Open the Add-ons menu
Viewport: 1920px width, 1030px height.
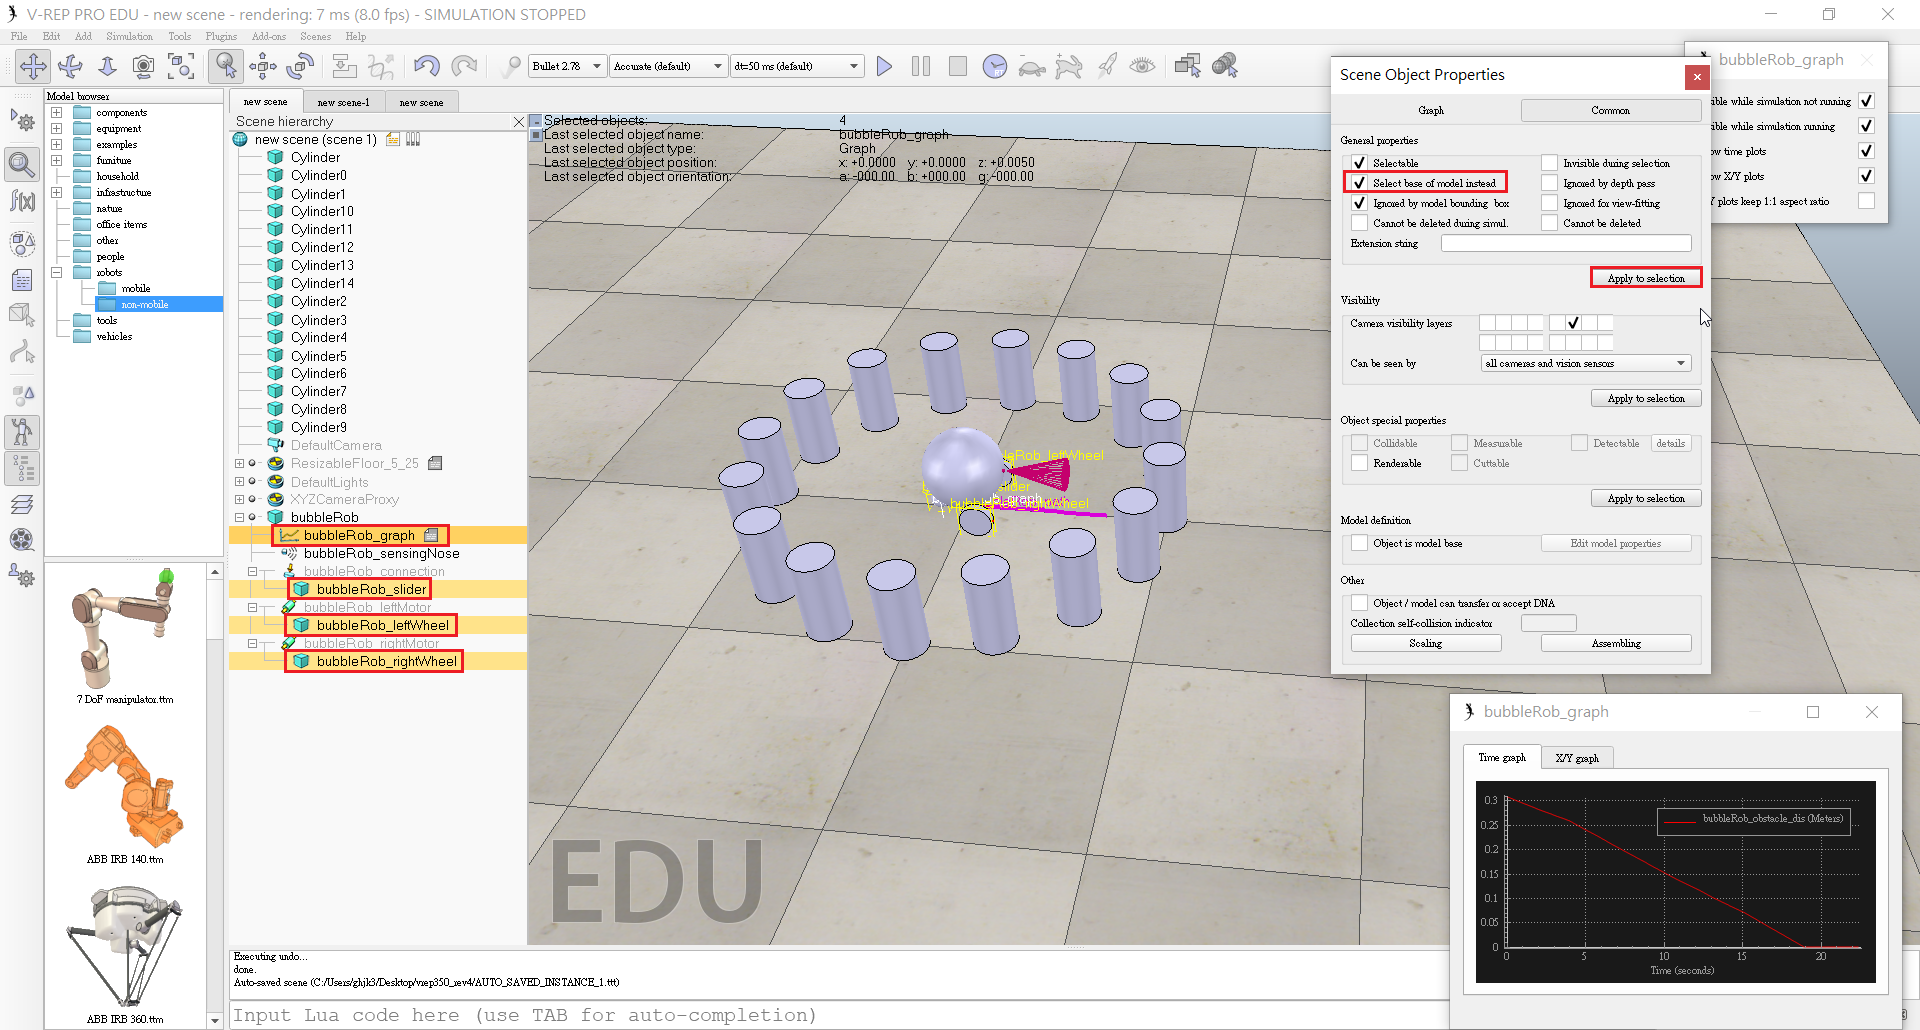point(269,36)
